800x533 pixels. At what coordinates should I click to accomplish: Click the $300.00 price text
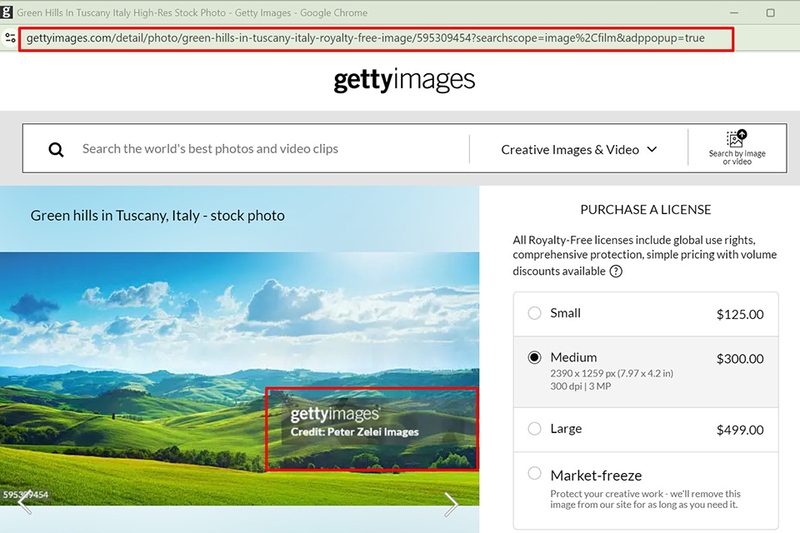(740, 359)
